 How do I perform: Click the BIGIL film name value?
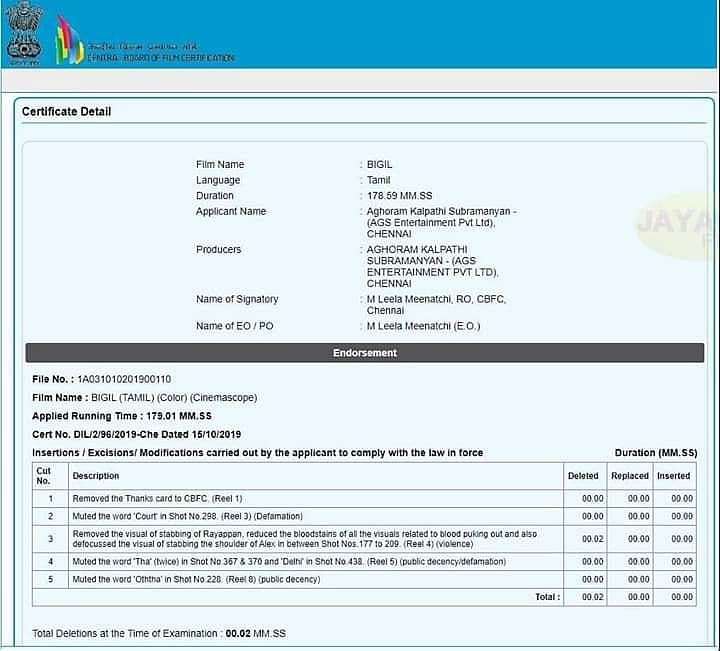point(380,165)
